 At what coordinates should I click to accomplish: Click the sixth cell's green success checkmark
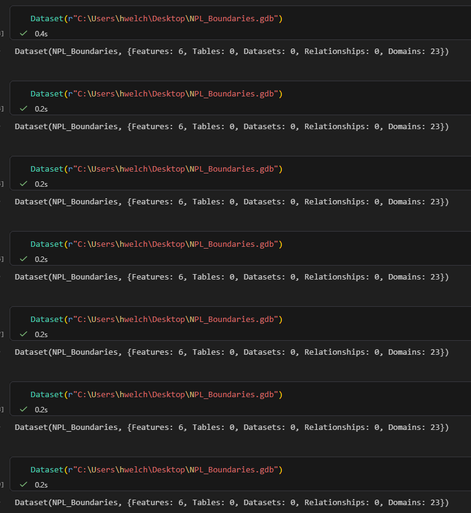pos(23,409)
